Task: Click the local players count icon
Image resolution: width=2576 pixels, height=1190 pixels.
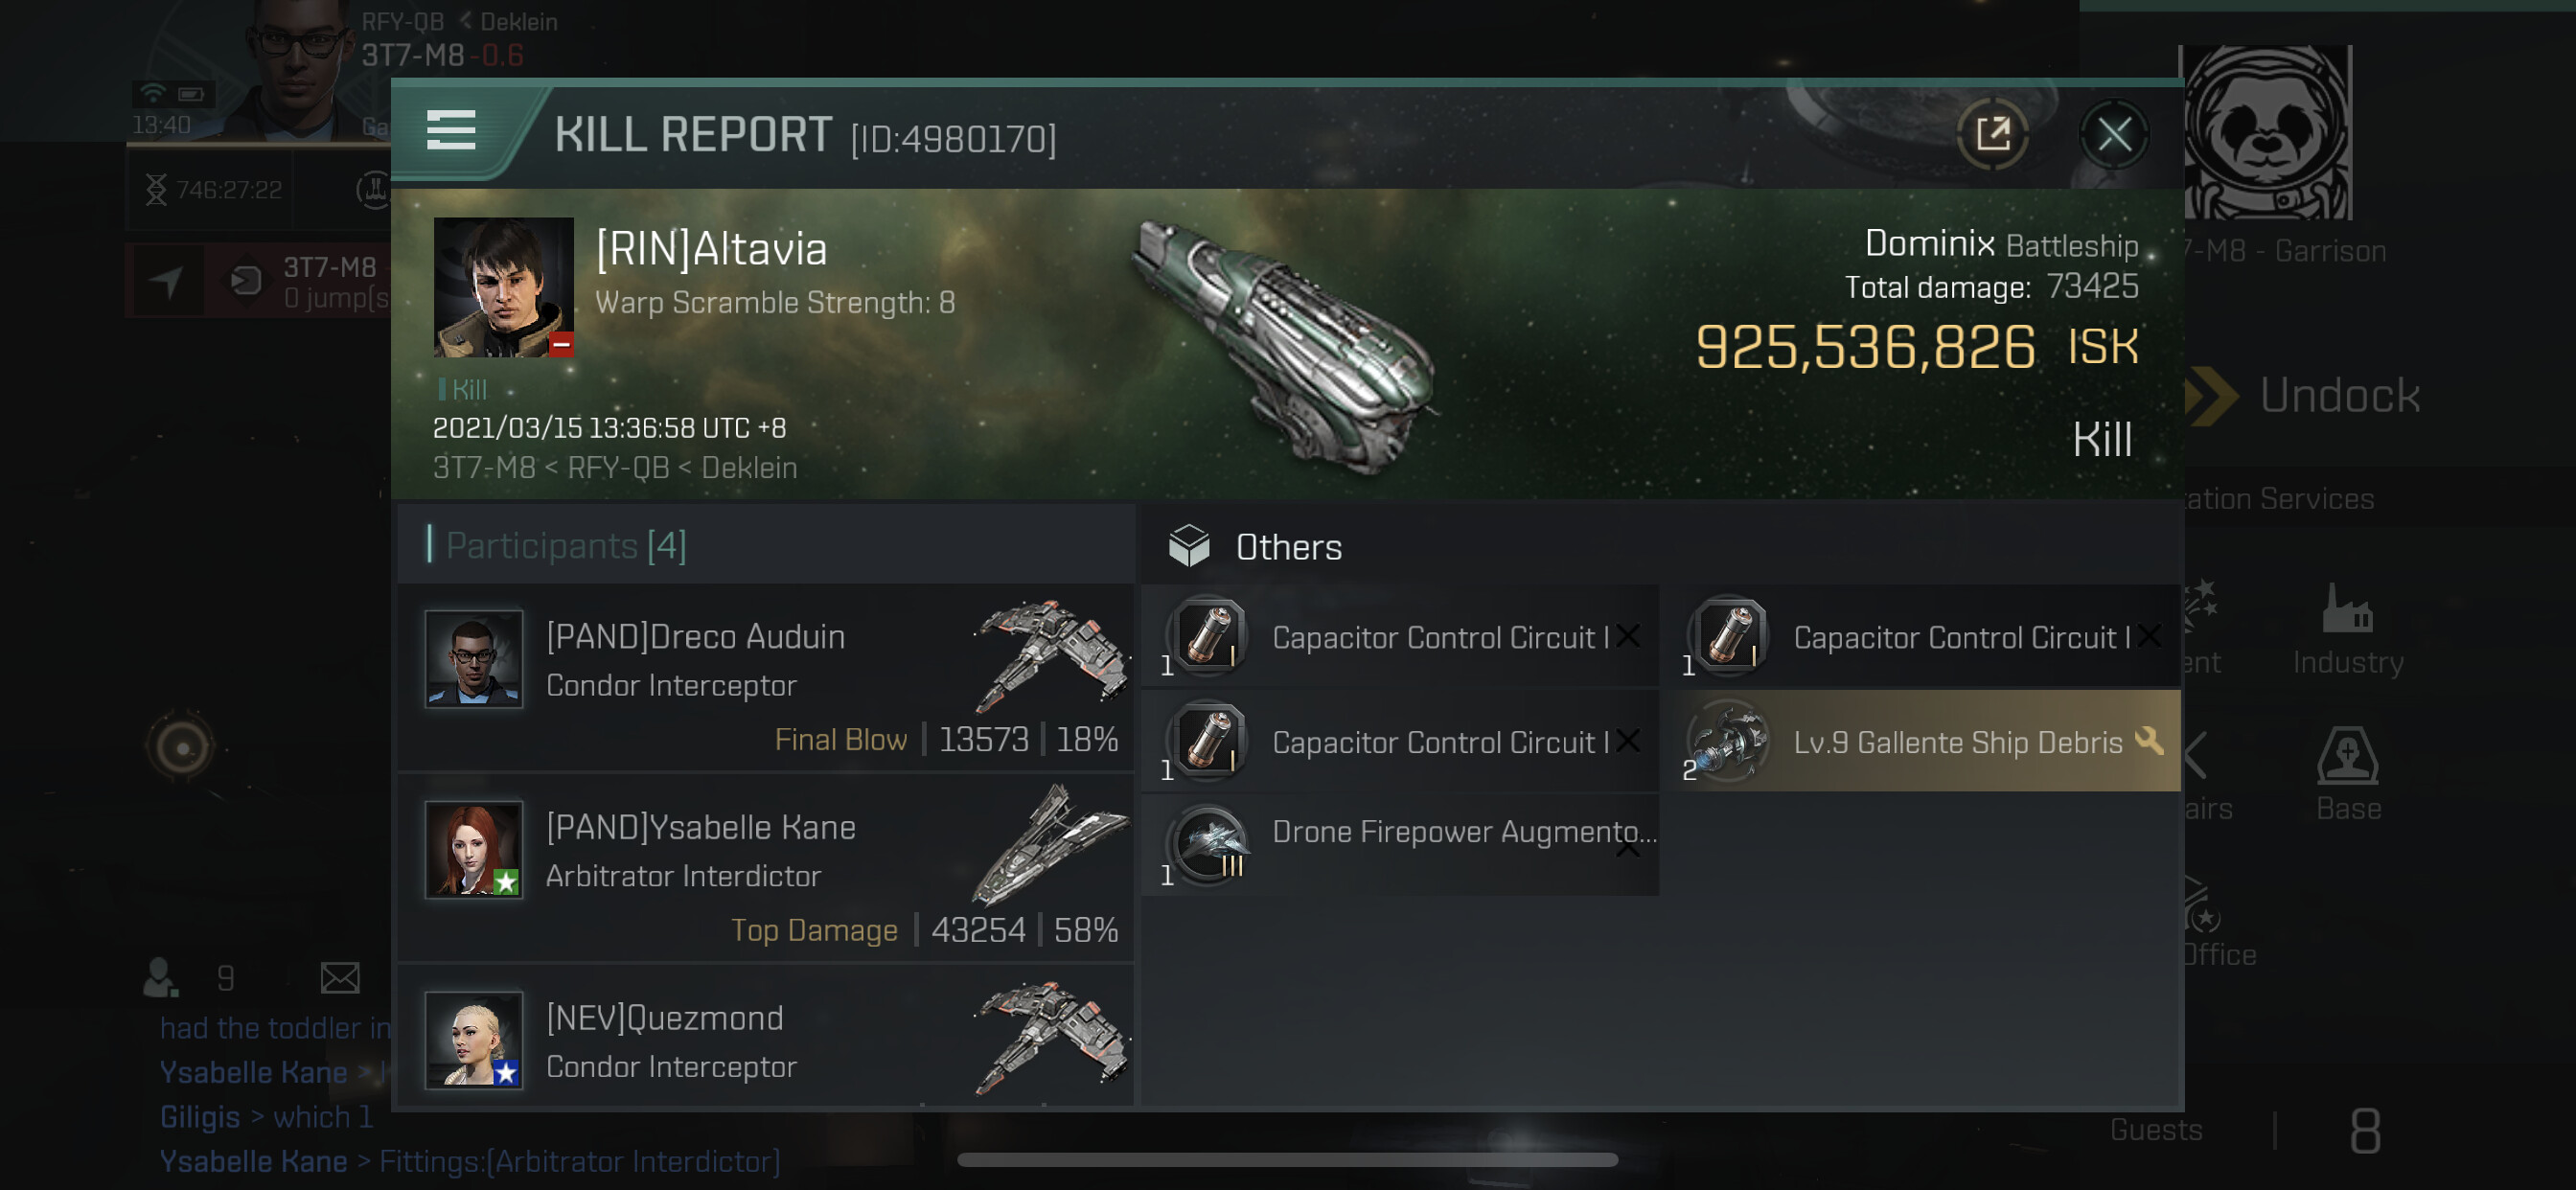Action: click(160, 977)
